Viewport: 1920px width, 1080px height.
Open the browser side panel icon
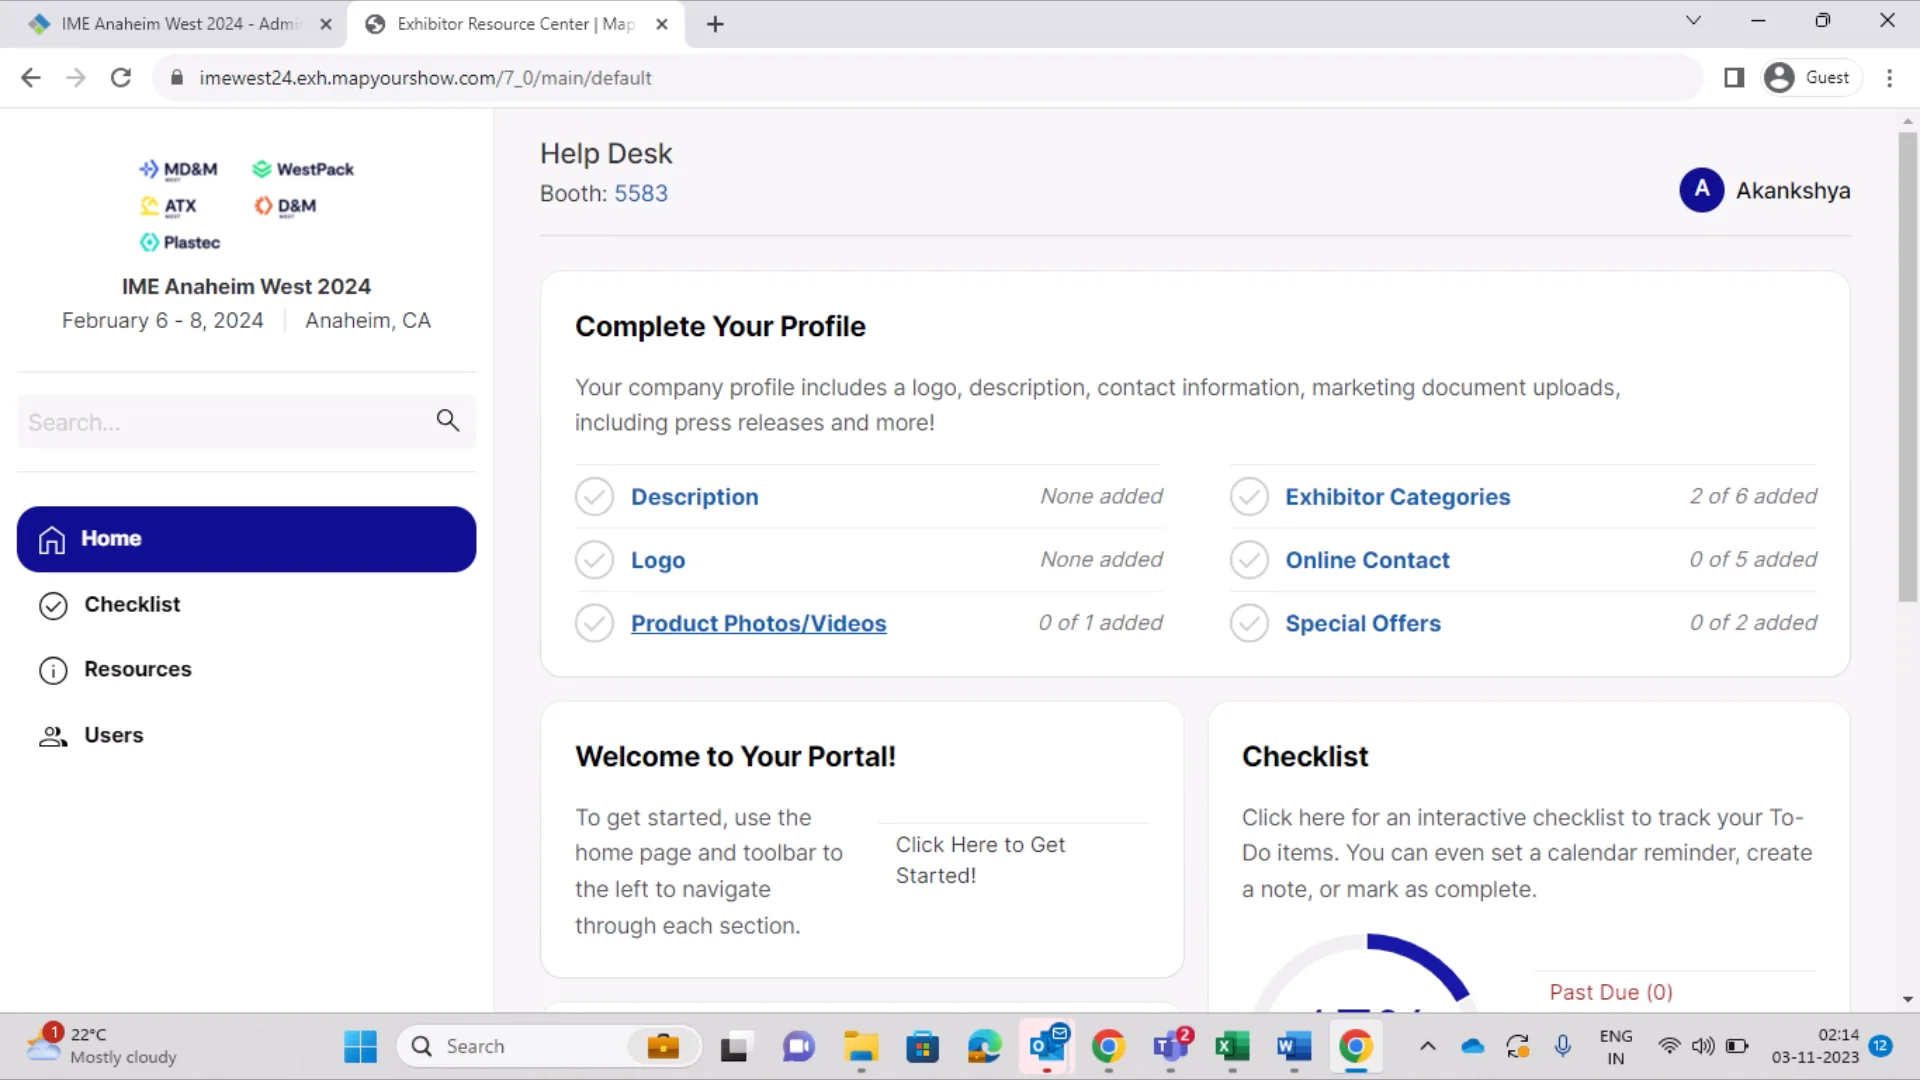(x=1734, y=78)
